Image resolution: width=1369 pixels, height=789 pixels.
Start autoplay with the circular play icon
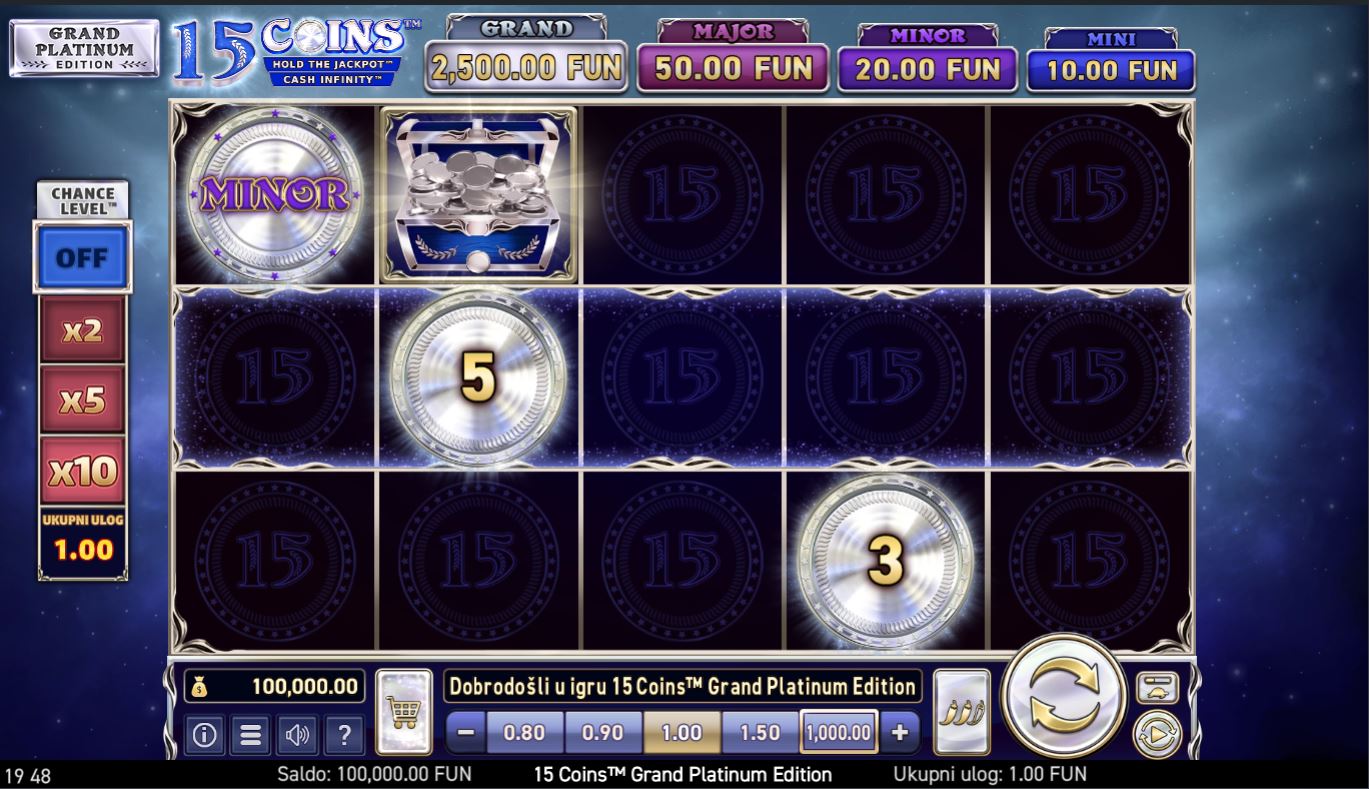[1157, 734]
